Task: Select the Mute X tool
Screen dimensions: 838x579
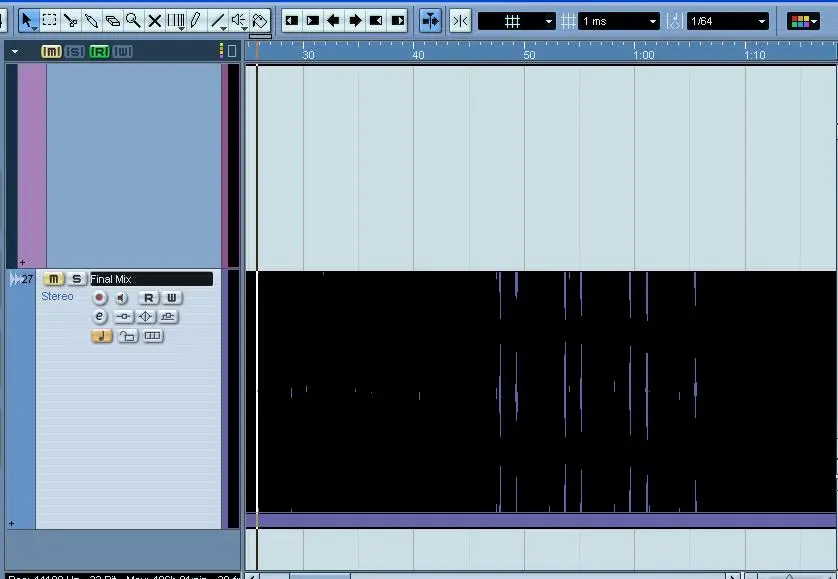Action: click(x=154, y=21)
